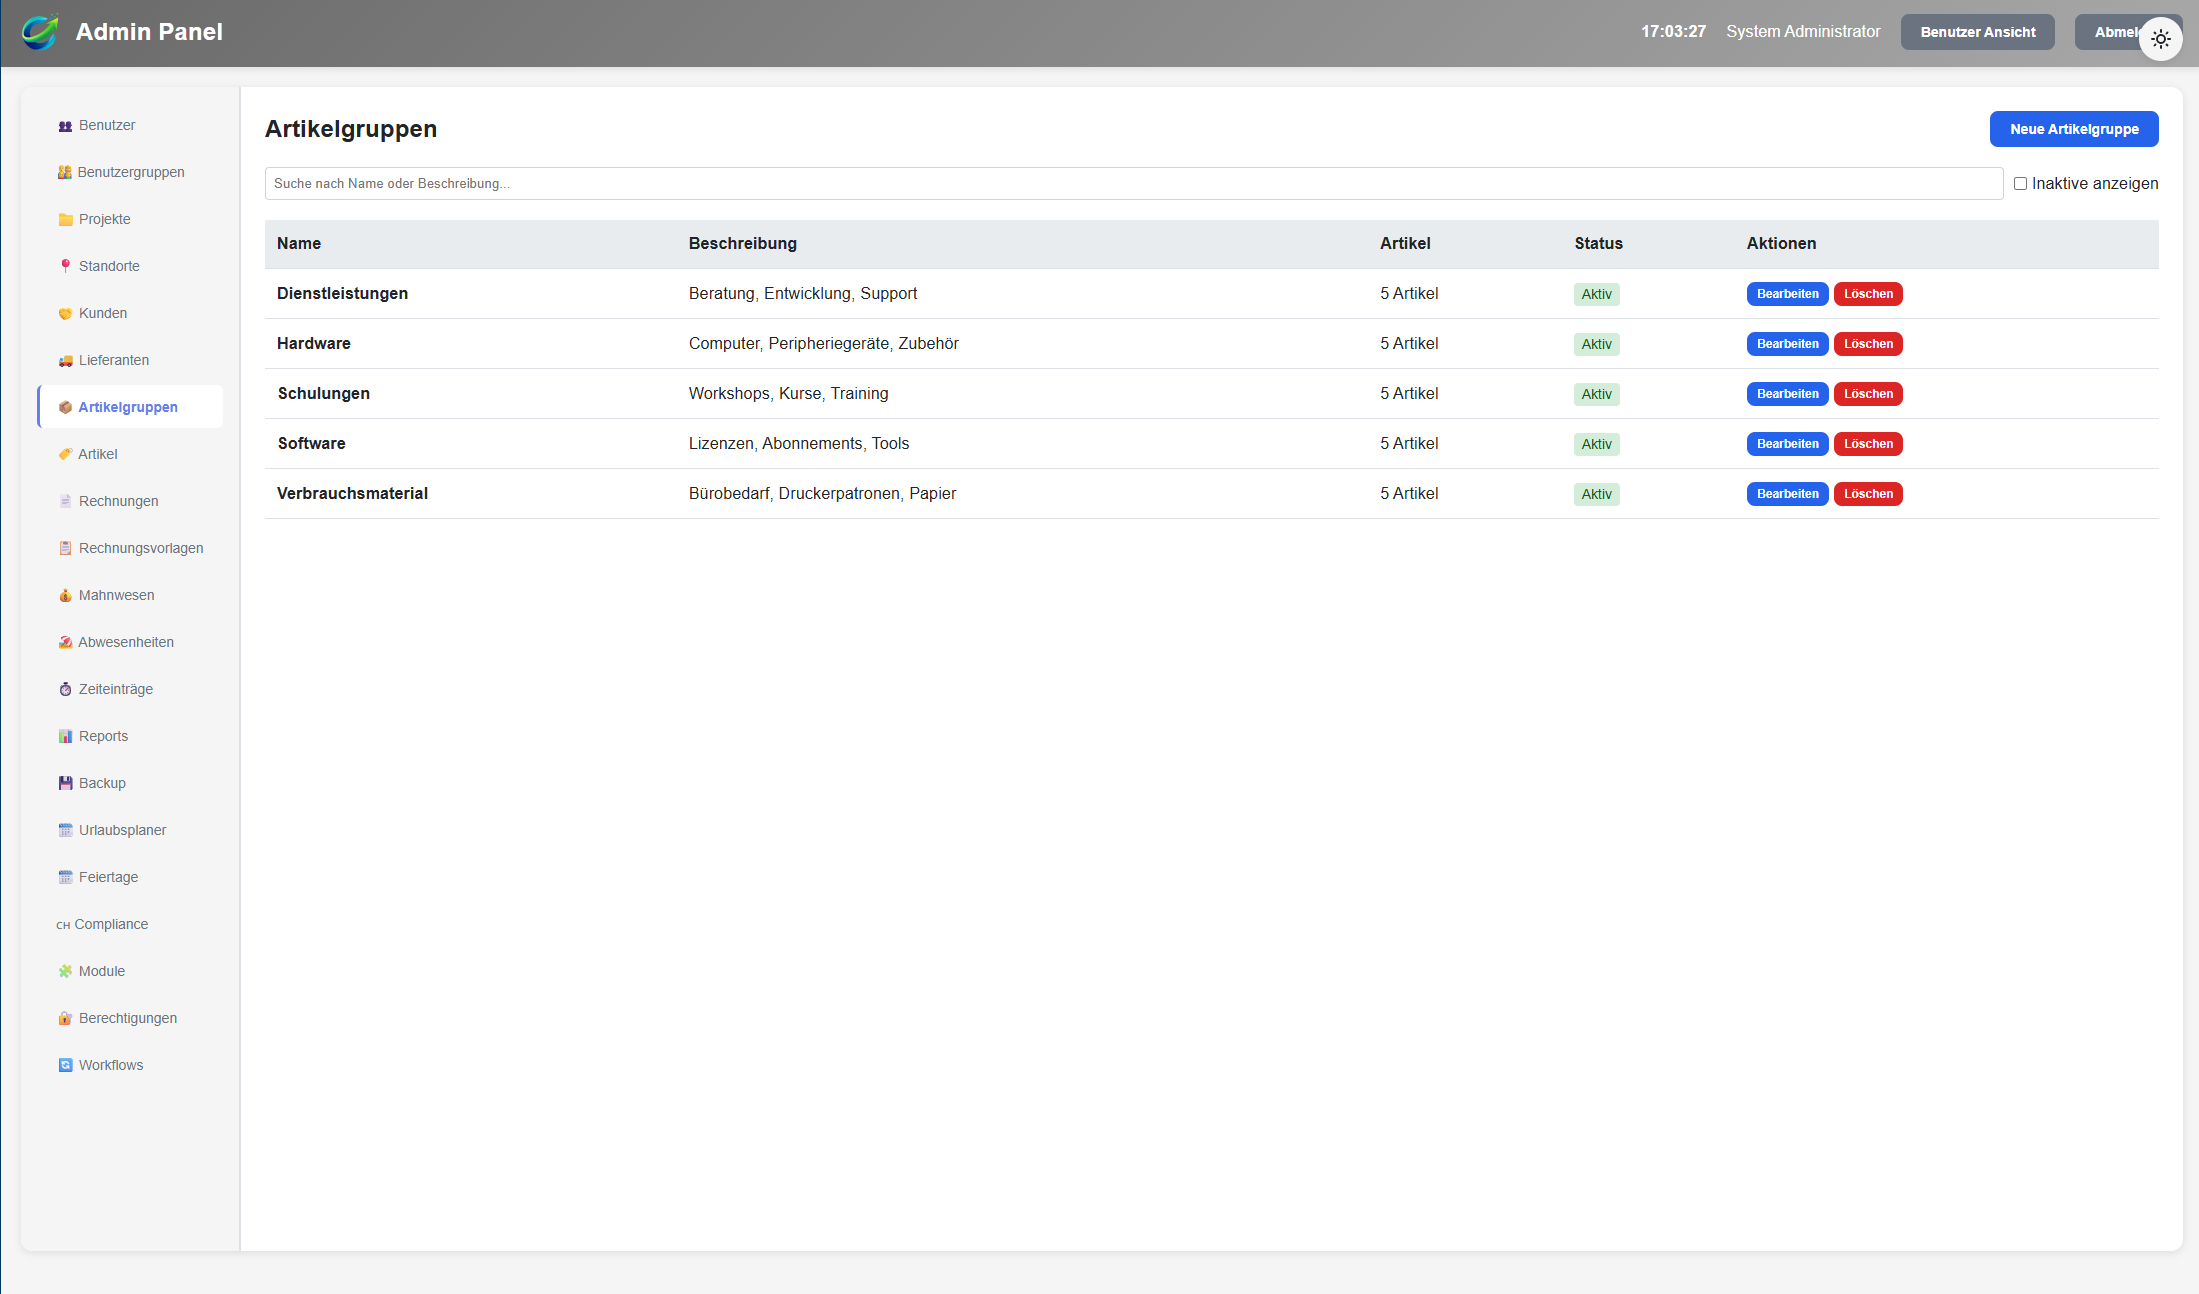The height and width of the screenshot is (1294, 2199).
Task: Delete the Software article group
Action: [x=1867, y=444]
